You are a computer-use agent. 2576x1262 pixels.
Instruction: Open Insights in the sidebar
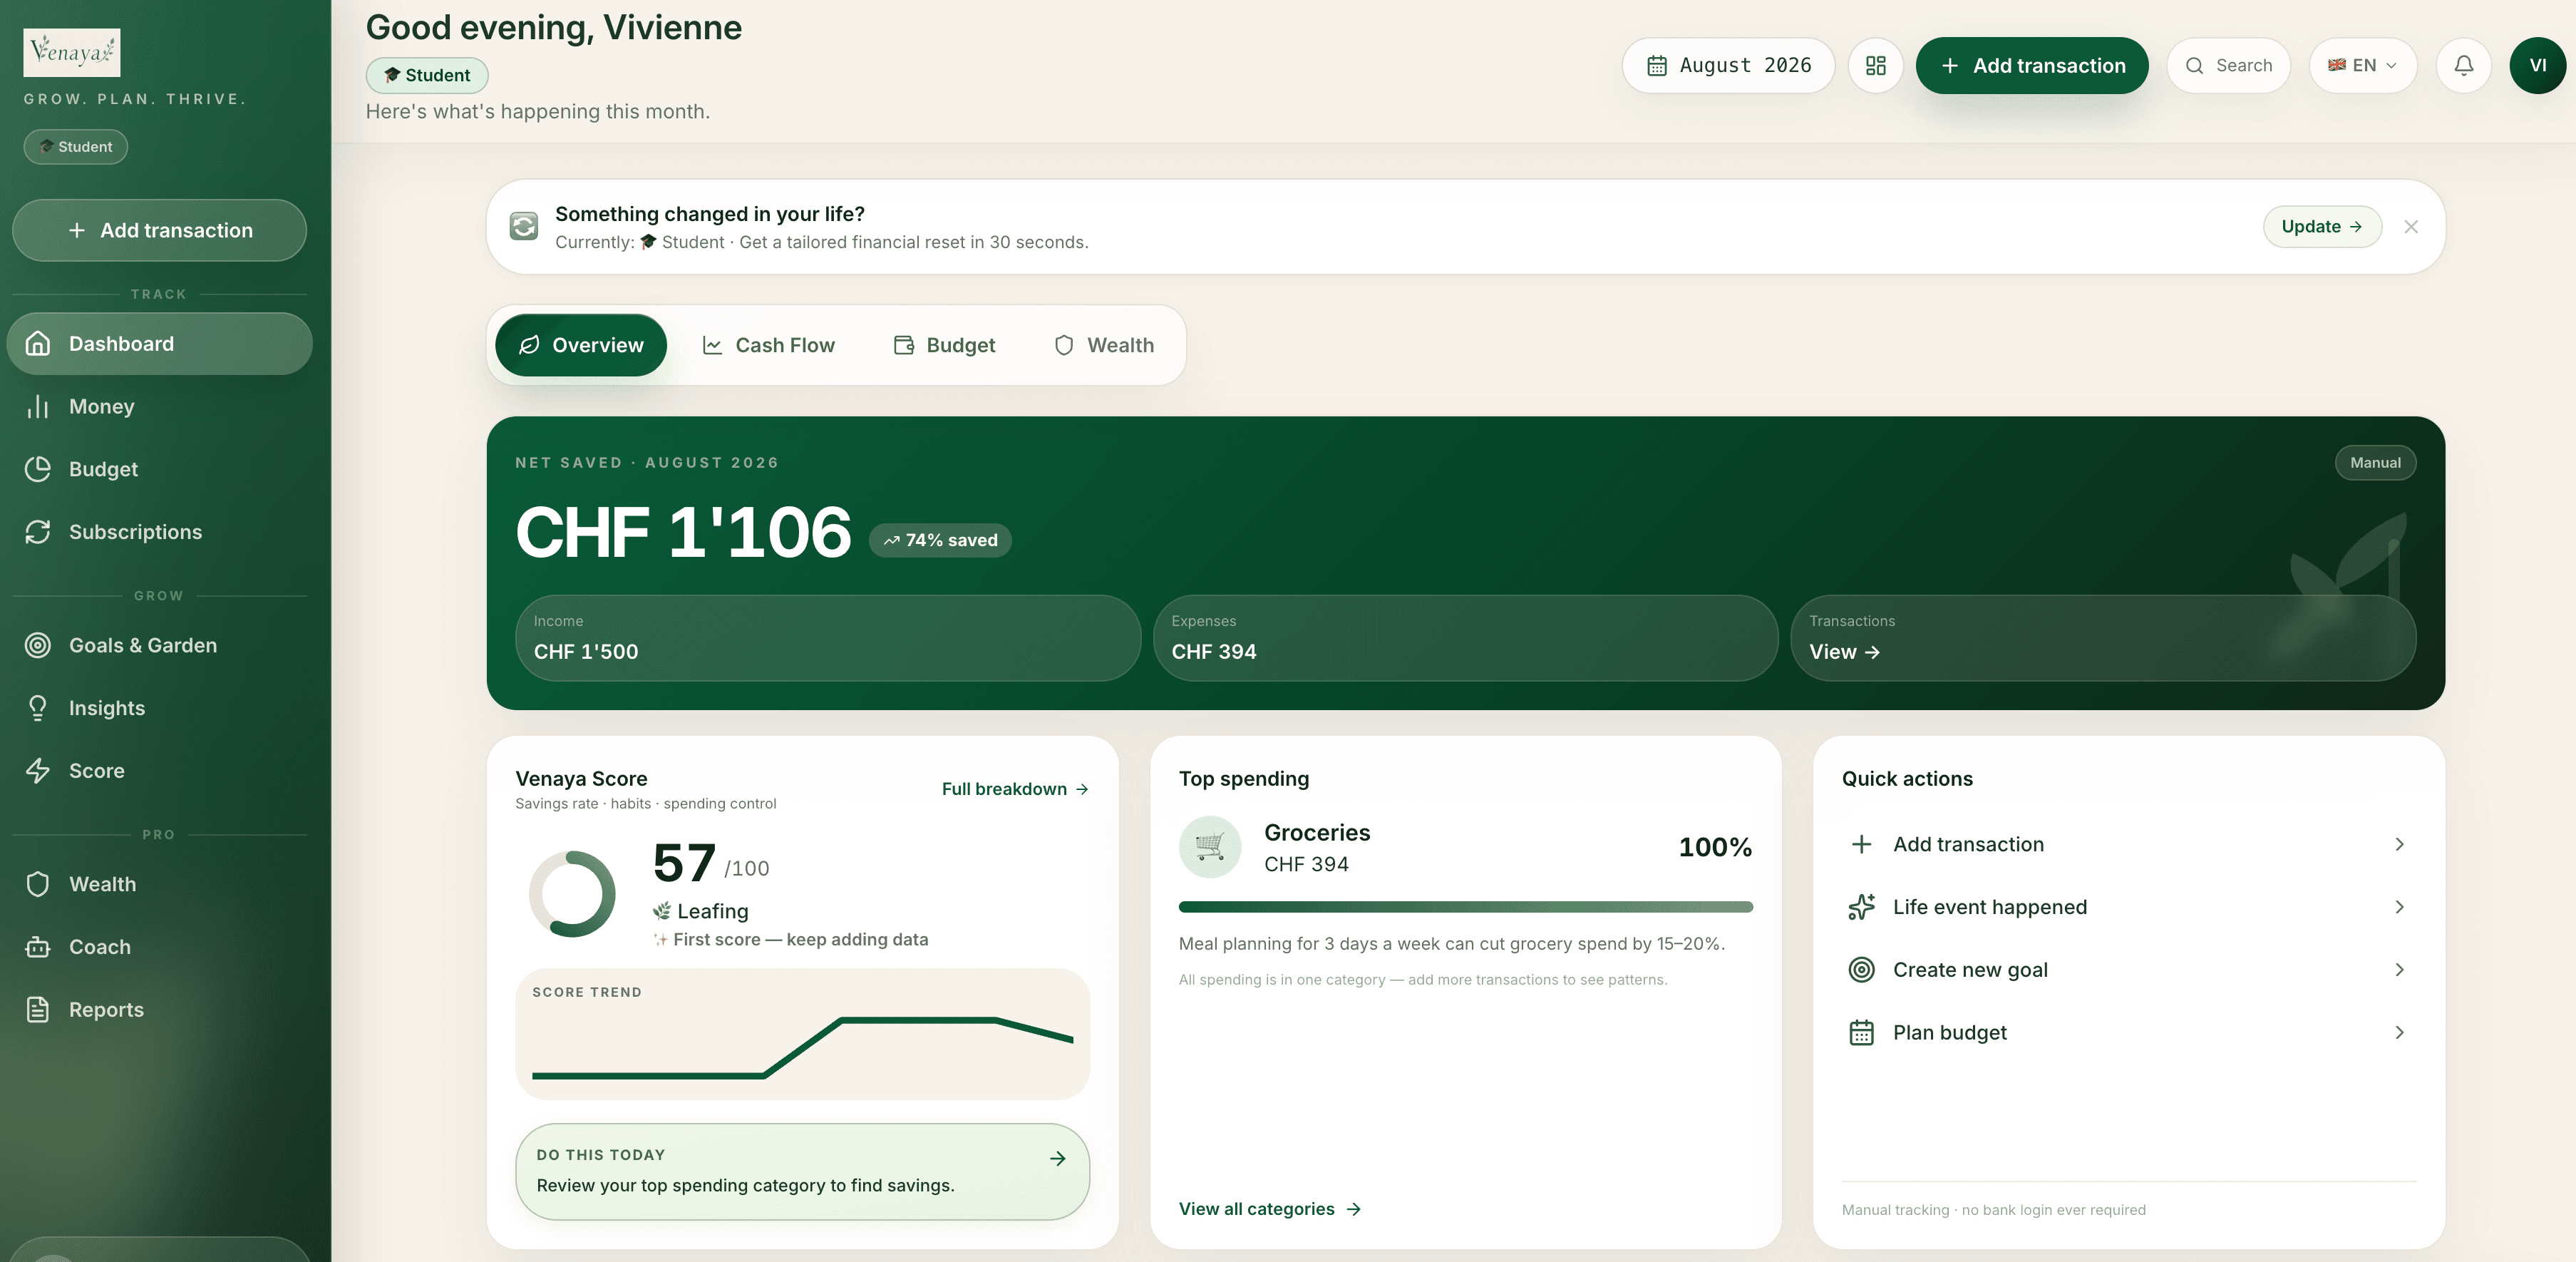(x=160, y=708)
